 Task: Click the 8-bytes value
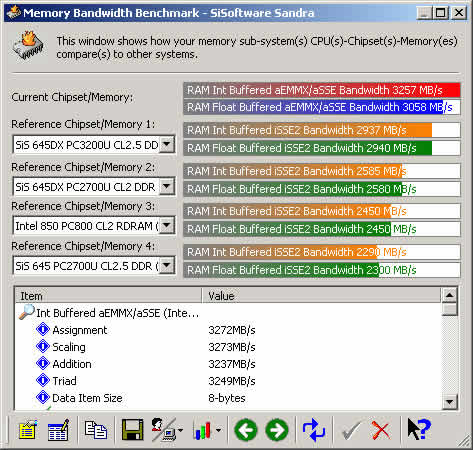point(227,398)
